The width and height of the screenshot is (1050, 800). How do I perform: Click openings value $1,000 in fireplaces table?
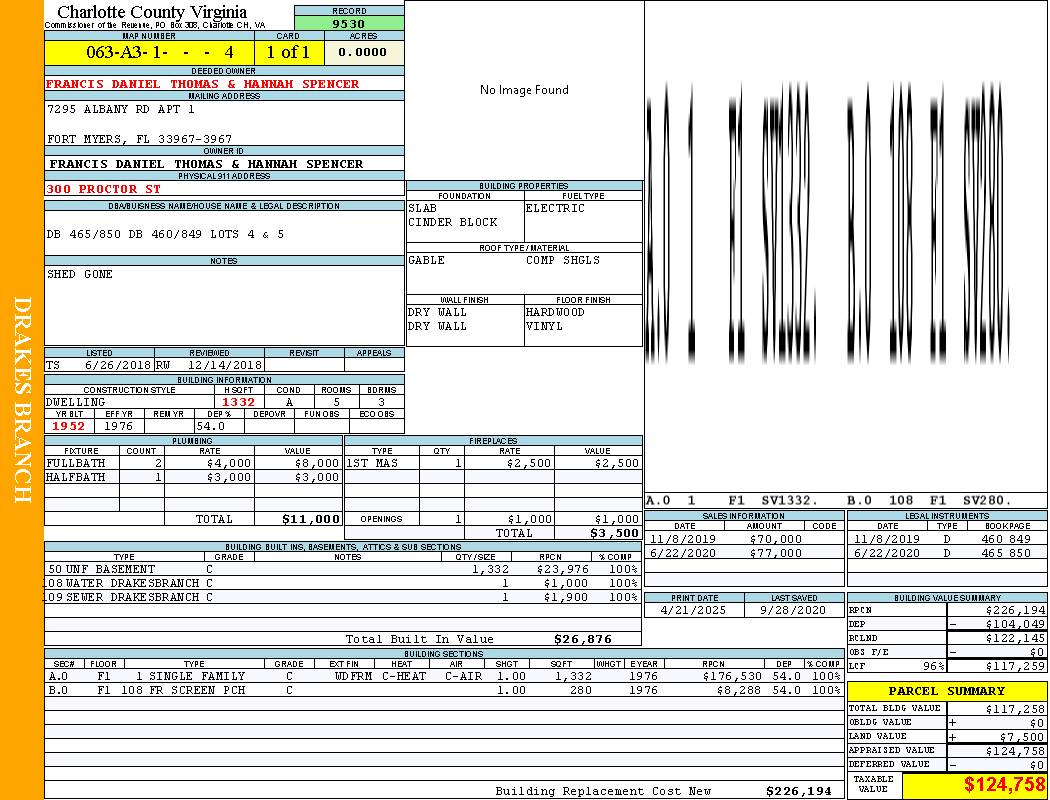617,519
